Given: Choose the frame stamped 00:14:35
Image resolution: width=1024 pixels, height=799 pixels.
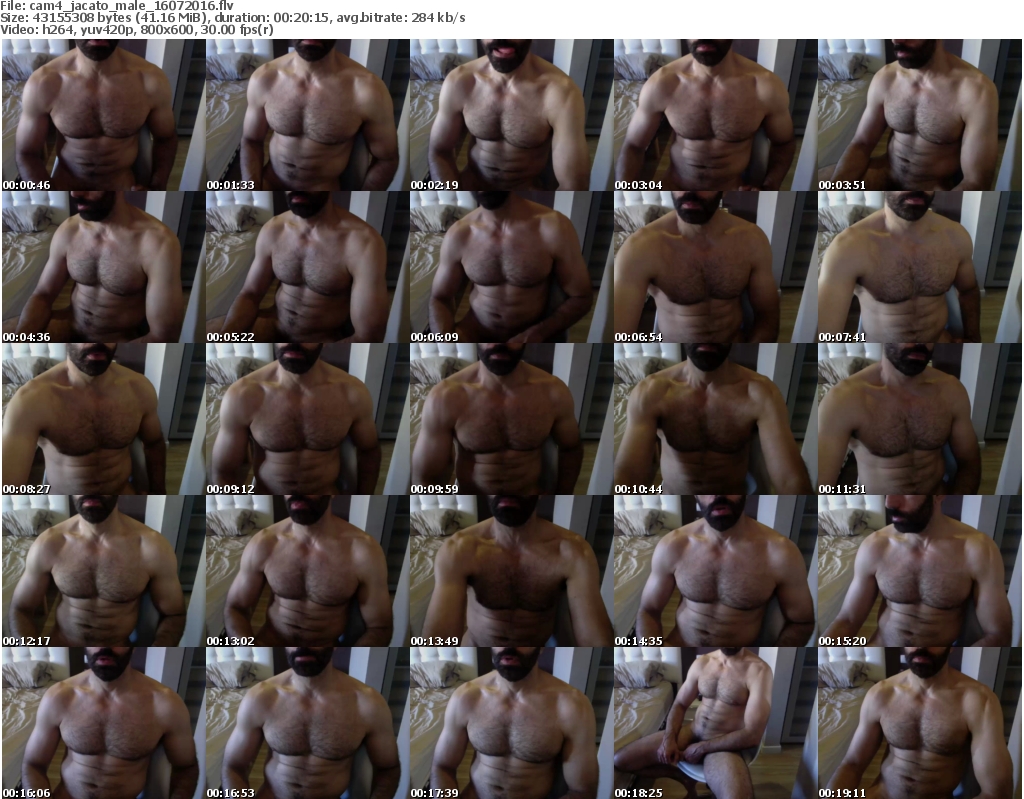Looking at the screenshot, I should pos(715,571).
